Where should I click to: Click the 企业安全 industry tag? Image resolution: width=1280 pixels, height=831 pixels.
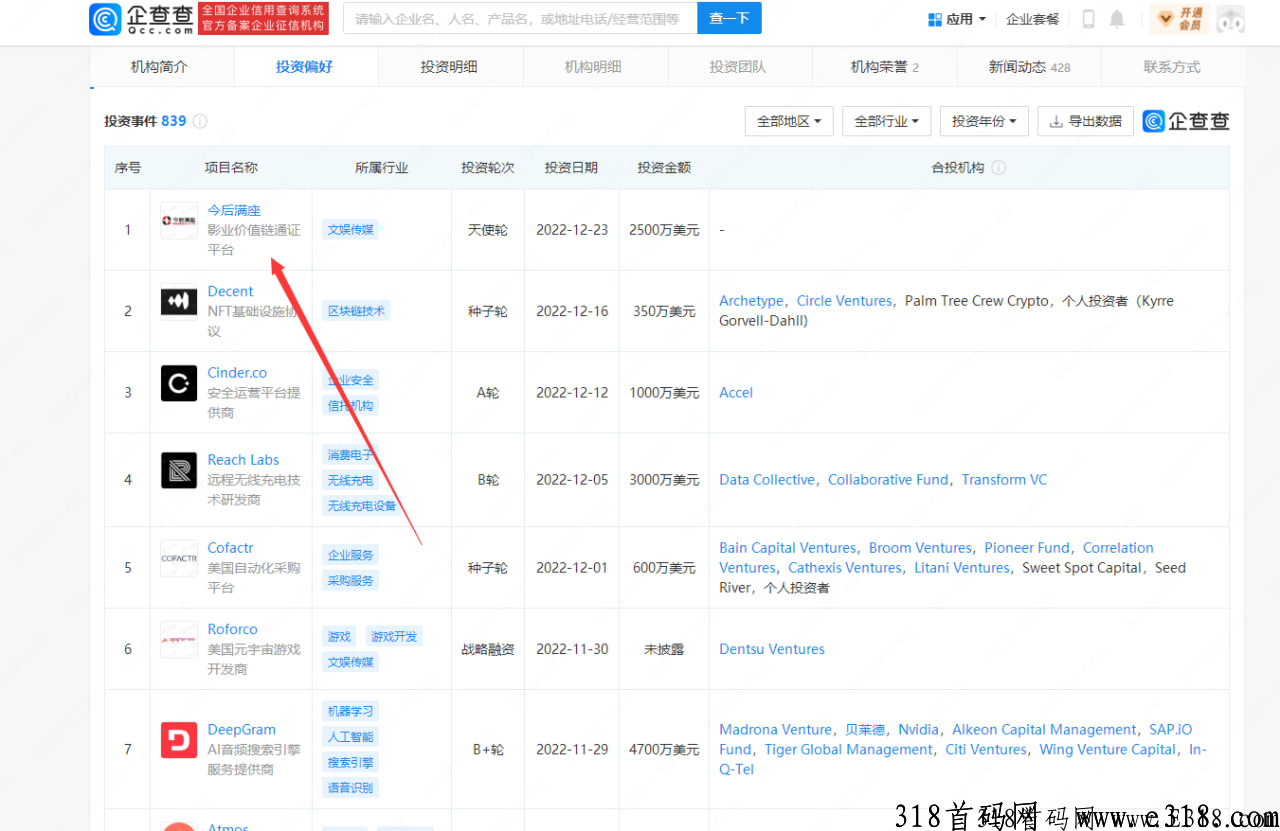click(351, 380)
